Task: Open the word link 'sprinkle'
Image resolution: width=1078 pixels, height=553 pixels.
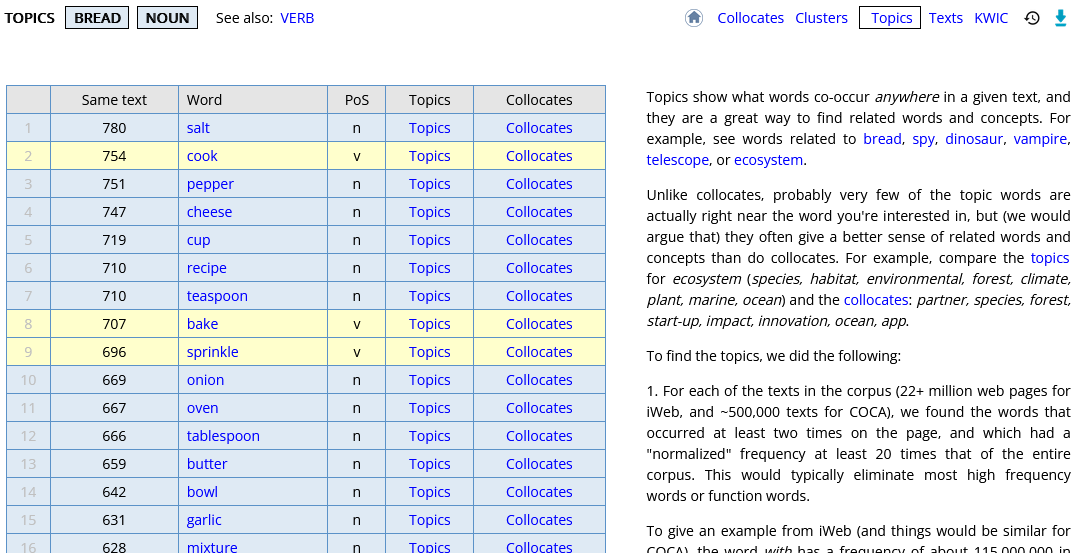Action: tap(212, 352)
